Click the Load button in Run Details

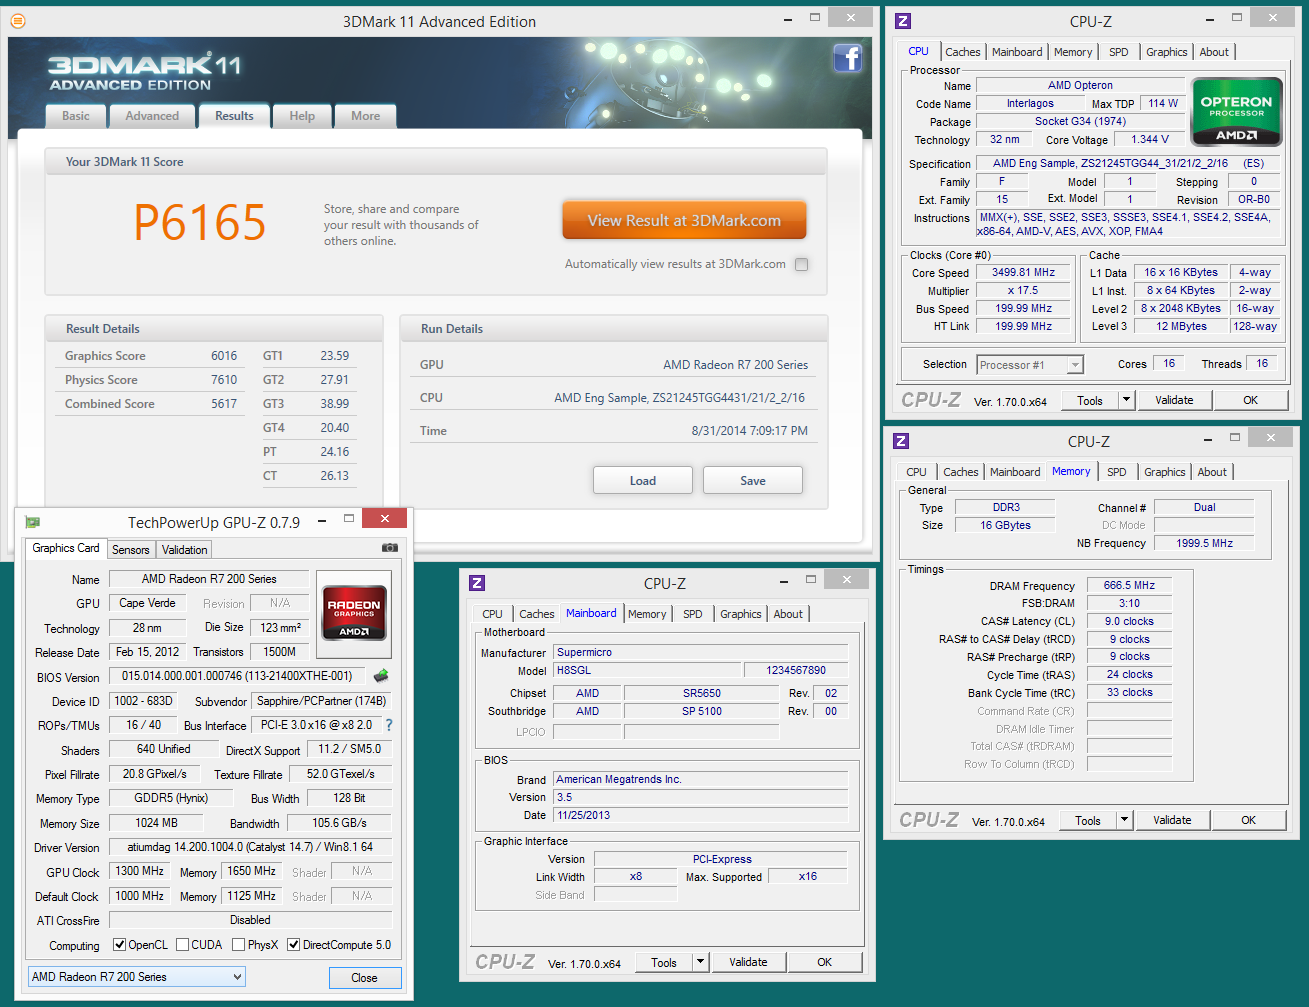643,480
